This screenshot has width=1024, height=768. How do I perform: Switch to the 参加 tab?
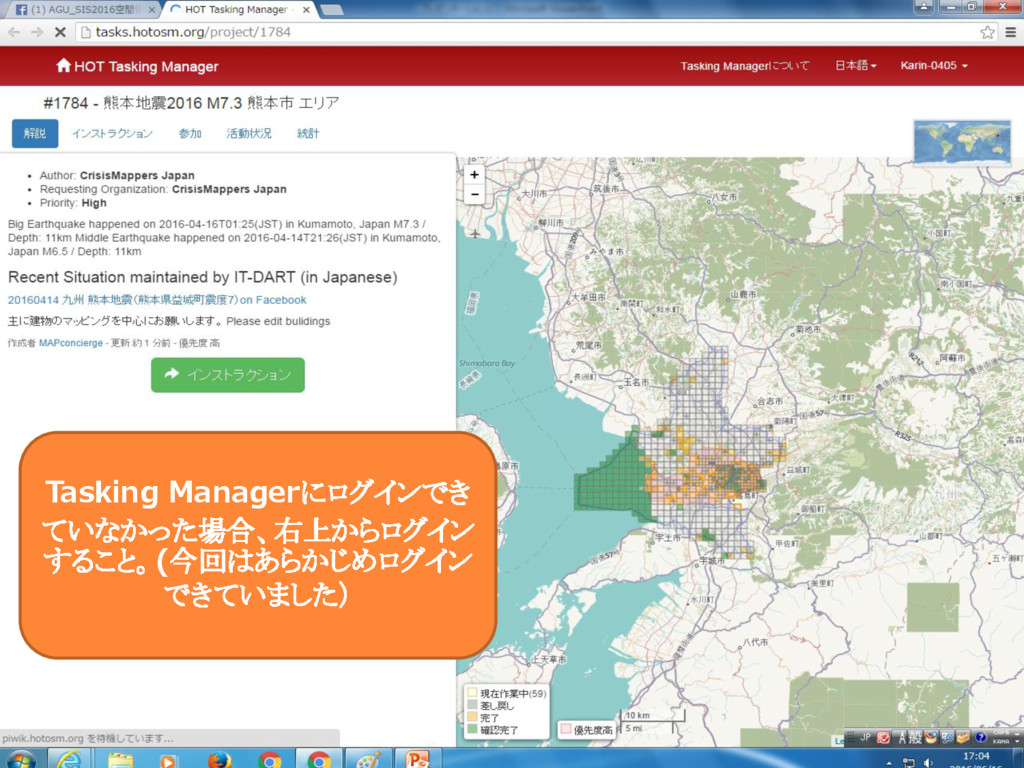[190, 133]
